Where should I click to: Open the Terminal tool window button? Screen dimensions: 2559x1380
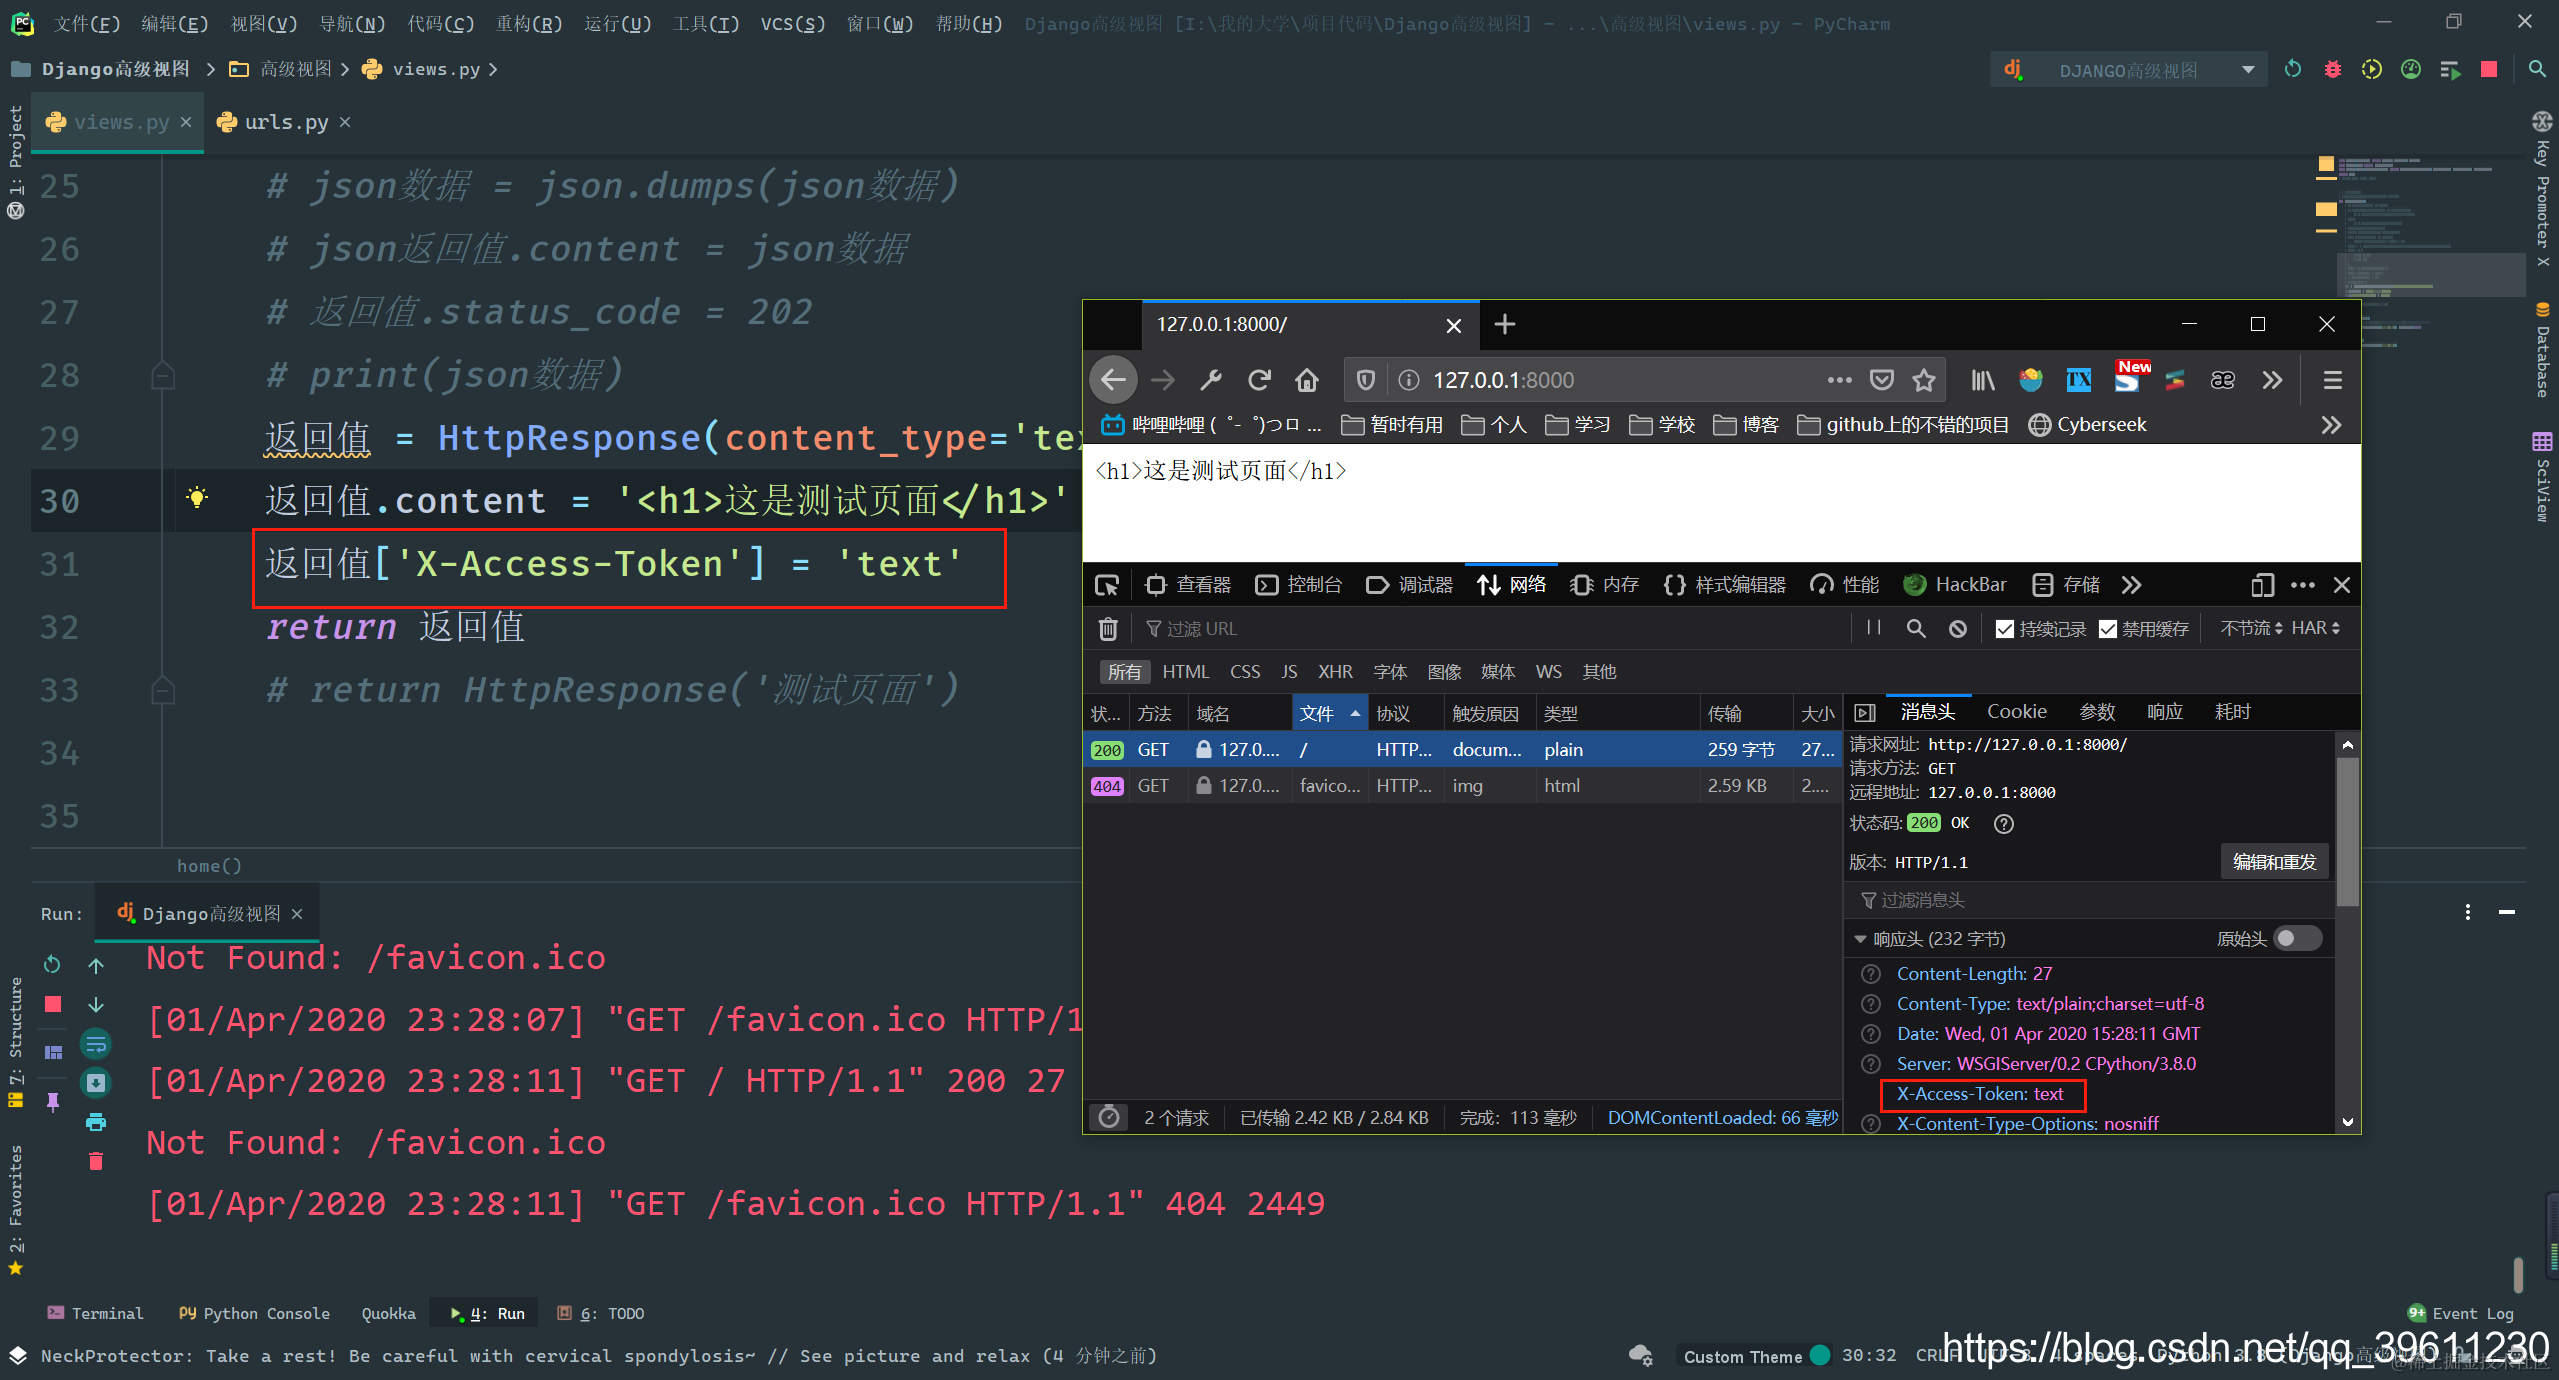click(96, 1313)
